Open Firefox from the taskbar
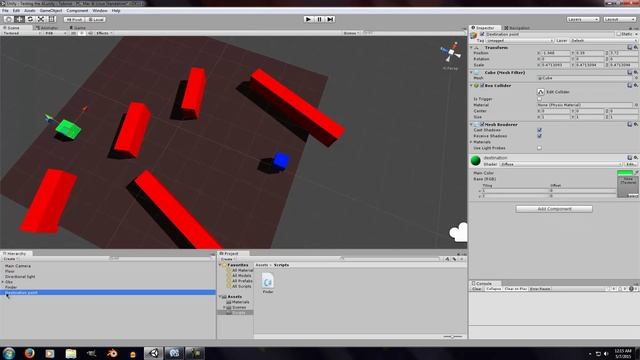The width and height of the screenshot is (640, 360). click(29, 353)
